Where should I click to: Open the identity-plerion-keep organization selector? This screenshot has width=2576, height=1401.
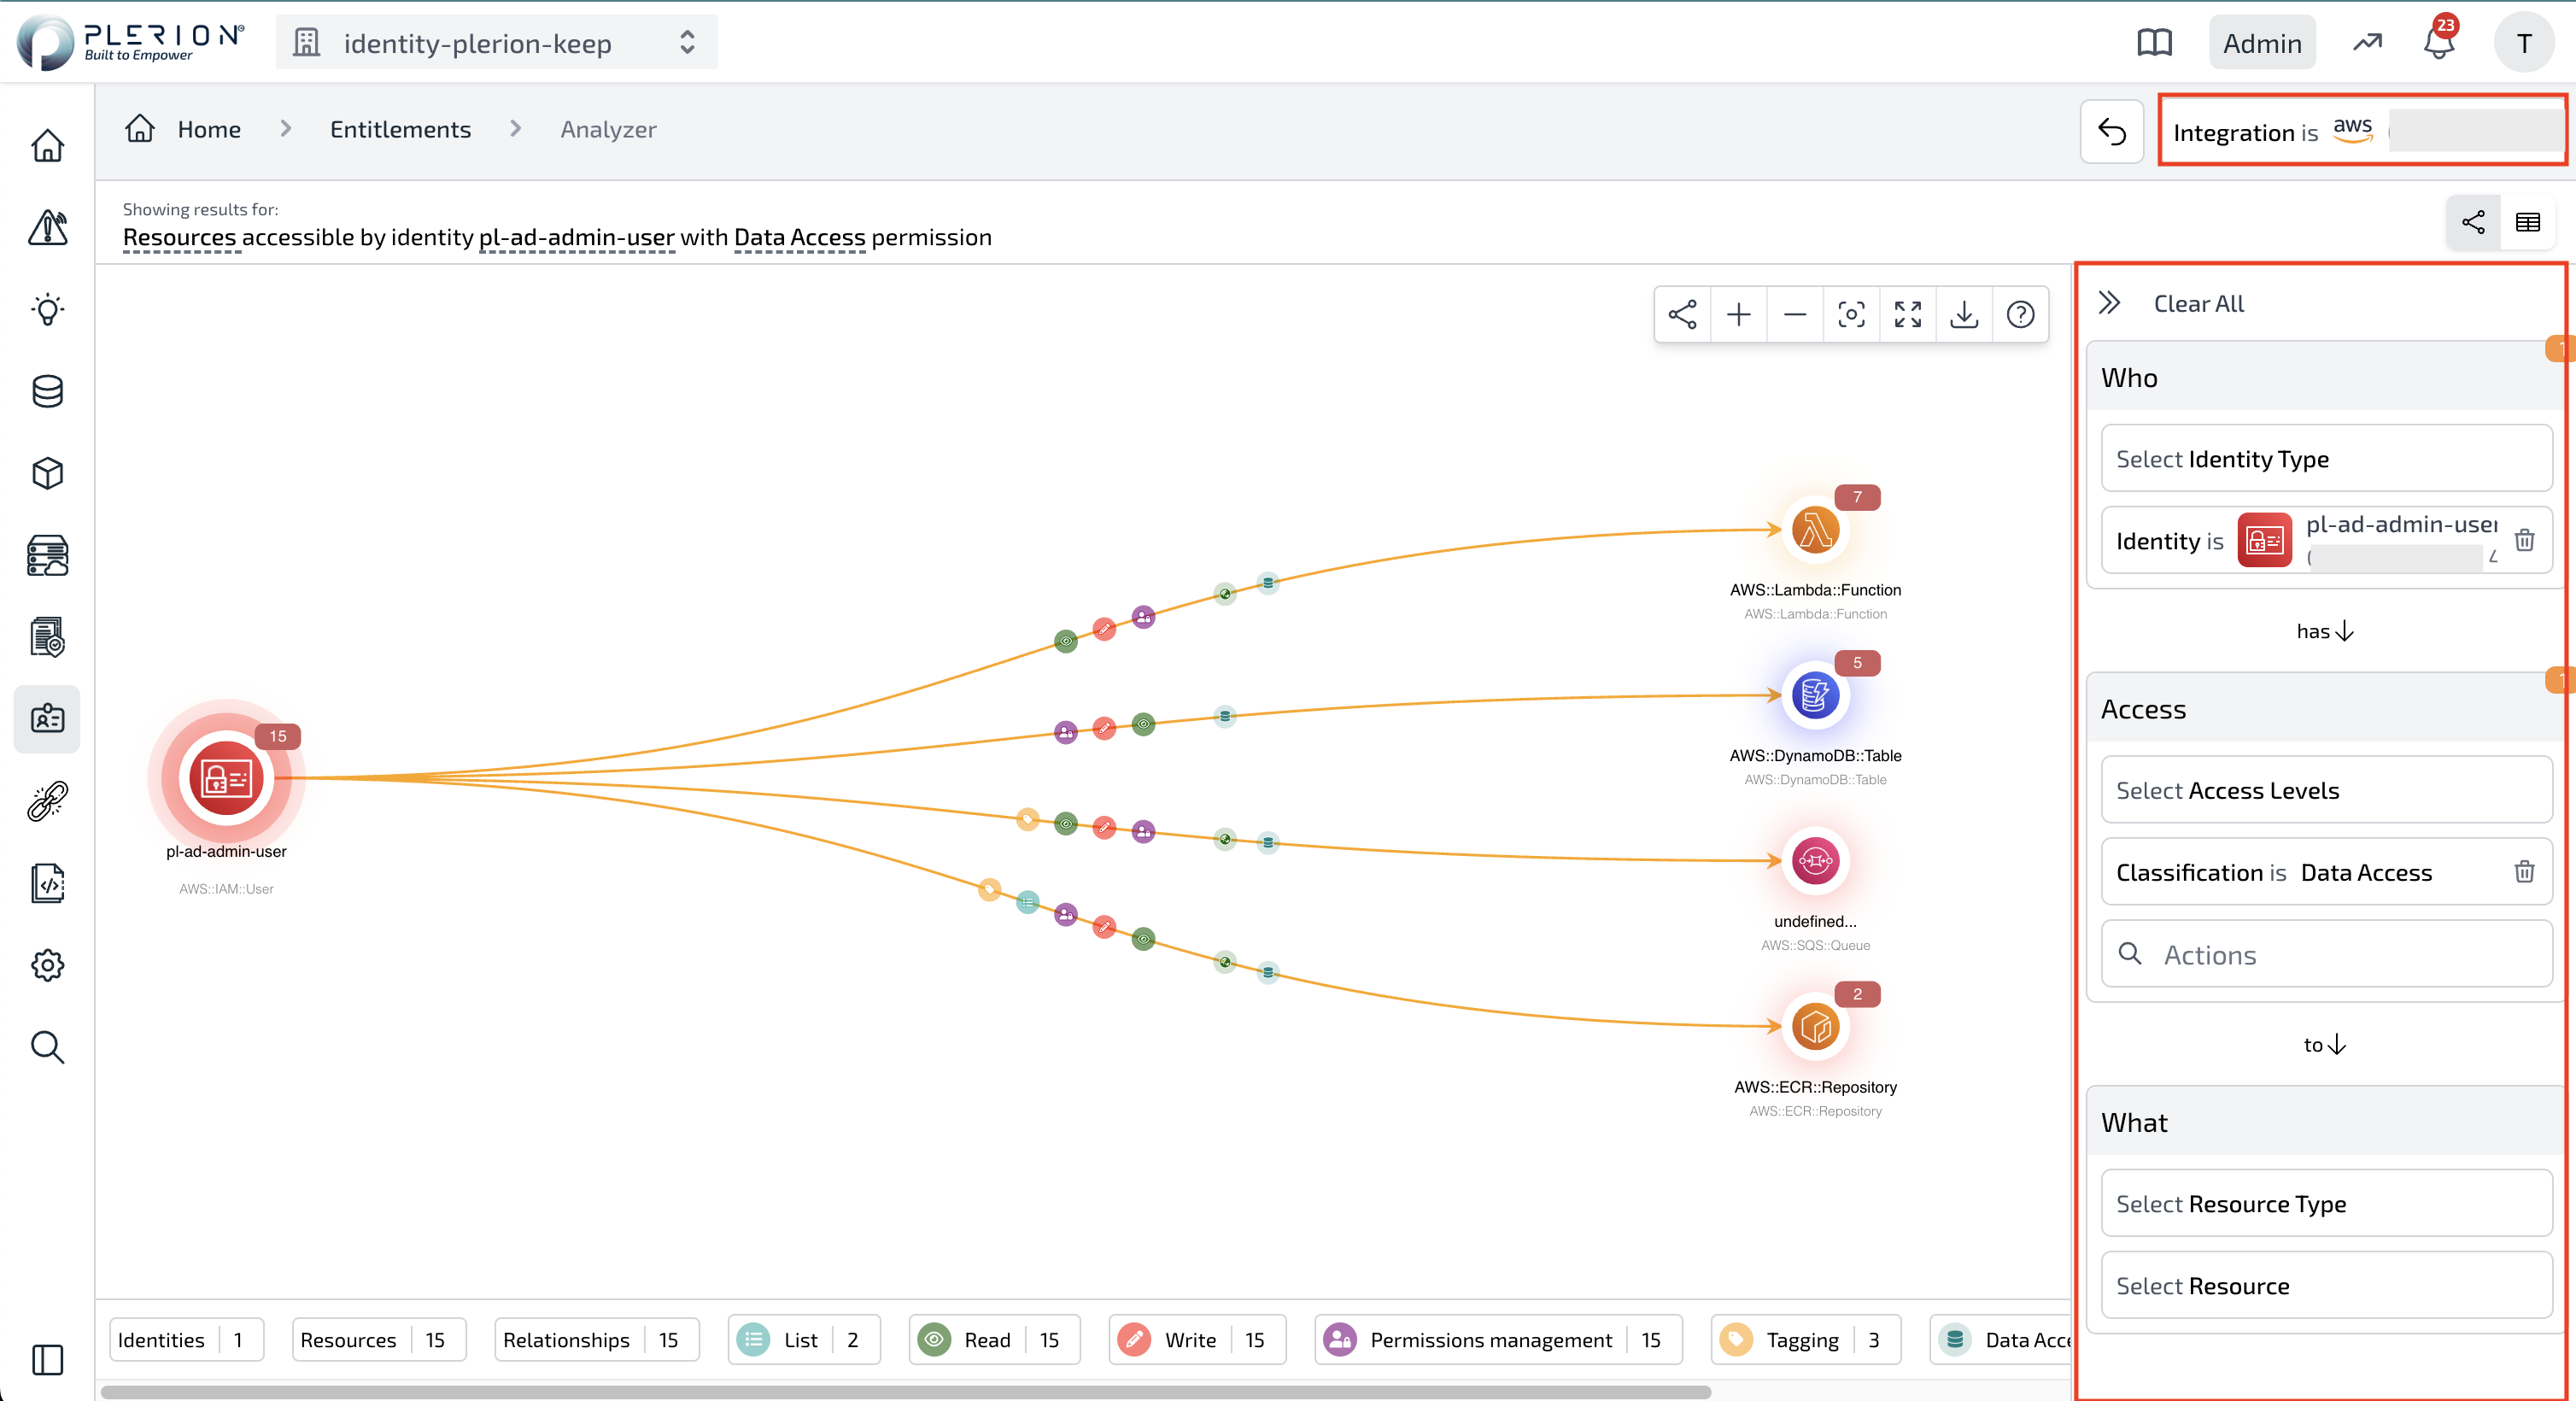pos(496,43)
